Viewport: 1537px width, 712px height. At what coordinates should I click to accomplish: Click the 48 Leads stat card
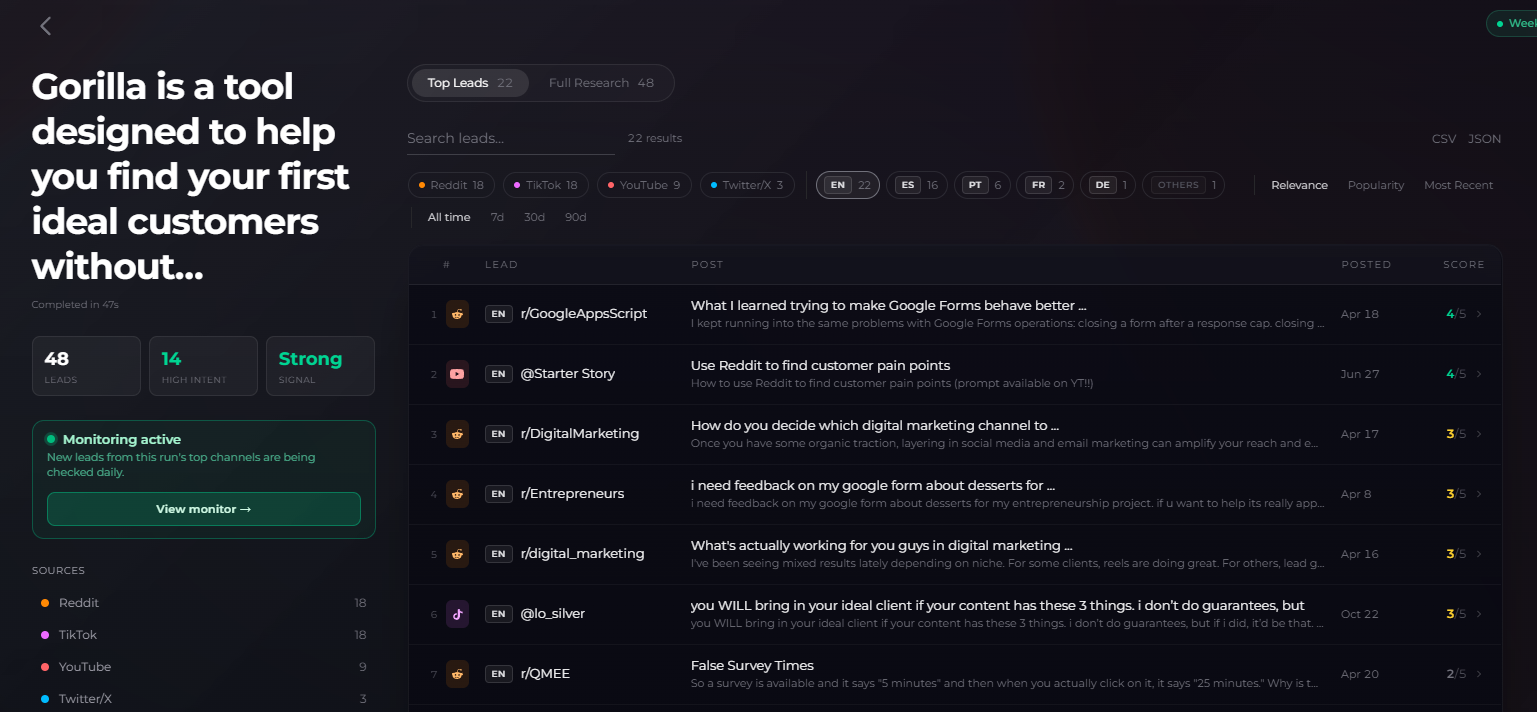pyautogui.click(x=86, y=366)
